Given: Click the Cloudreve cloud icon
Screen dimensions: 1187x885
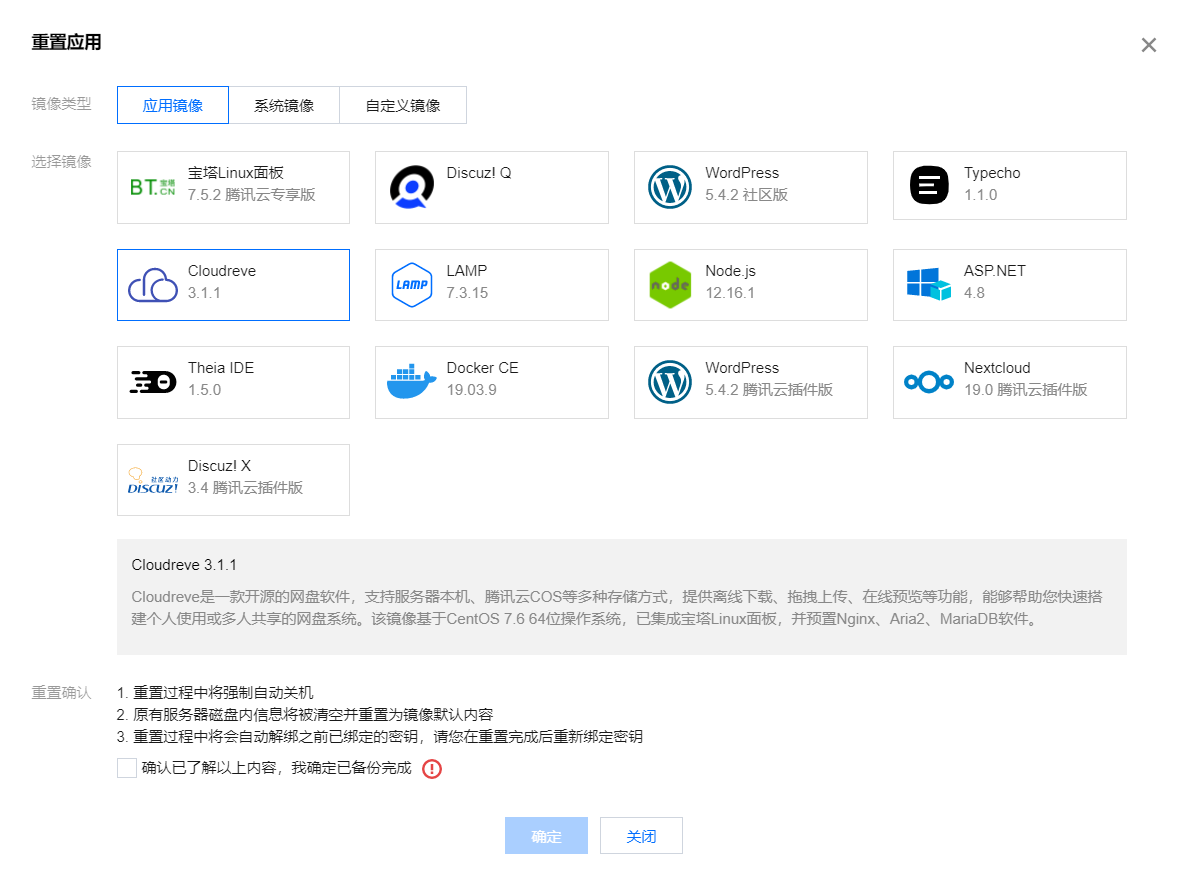Looking at the screenshot, I should click(x=152, y=285).
